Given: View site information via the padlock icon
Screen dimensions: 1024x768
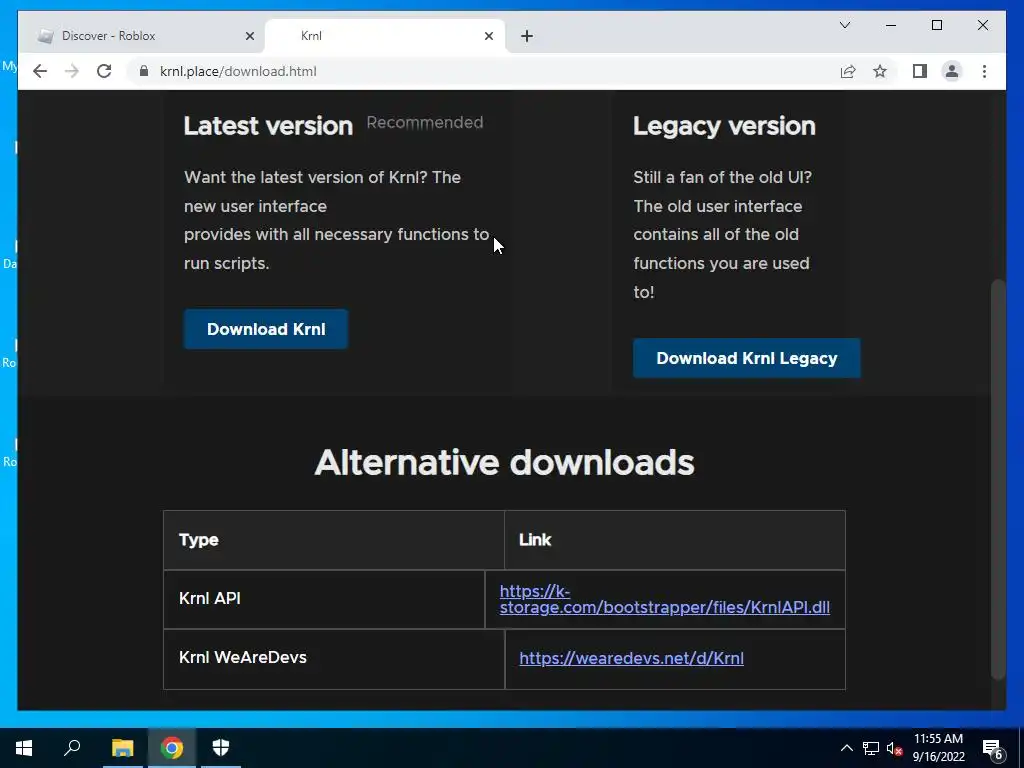Looking at the screenshot, I should tap(144, 71).
